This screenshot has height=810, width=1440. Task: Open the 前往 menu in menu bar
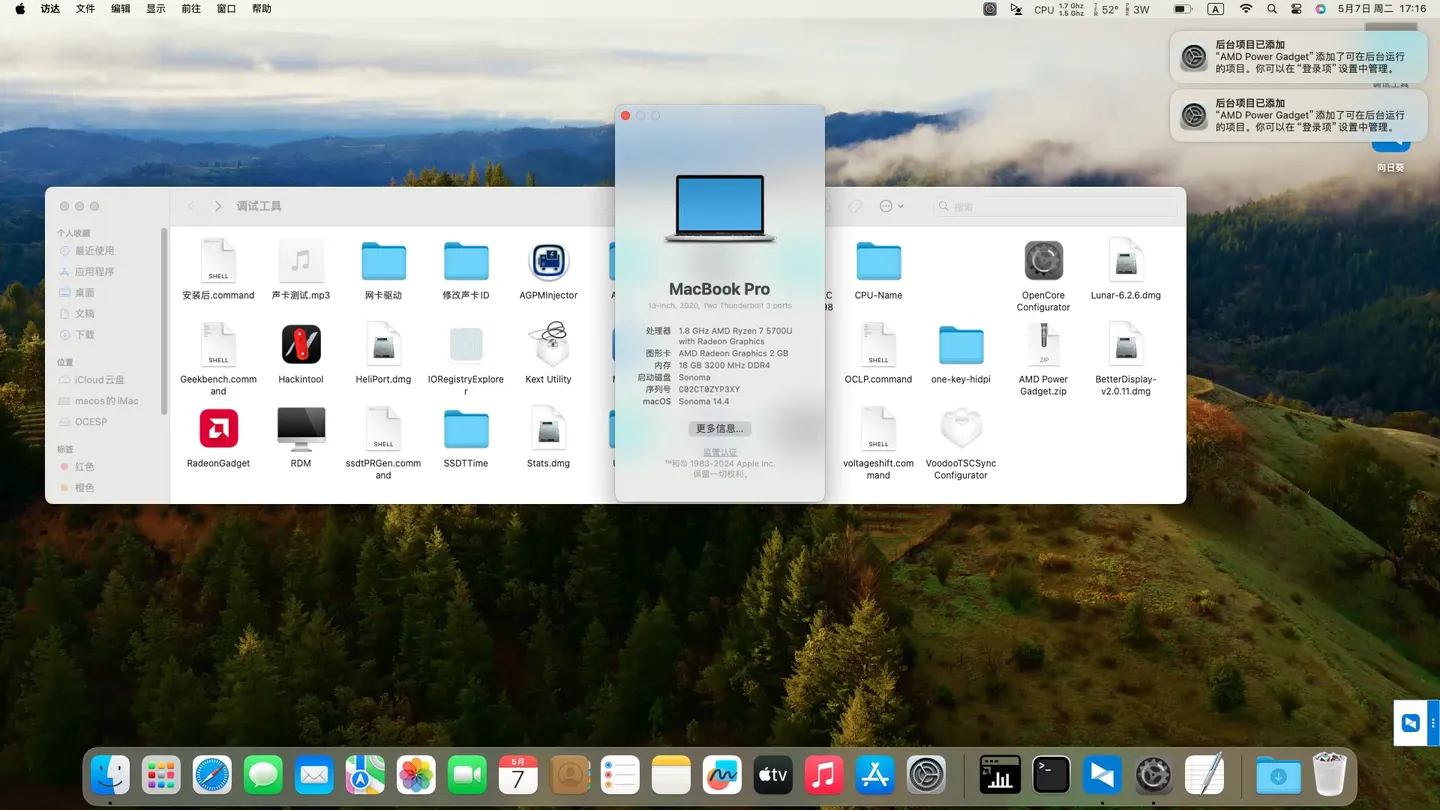[x=191, y=9]
